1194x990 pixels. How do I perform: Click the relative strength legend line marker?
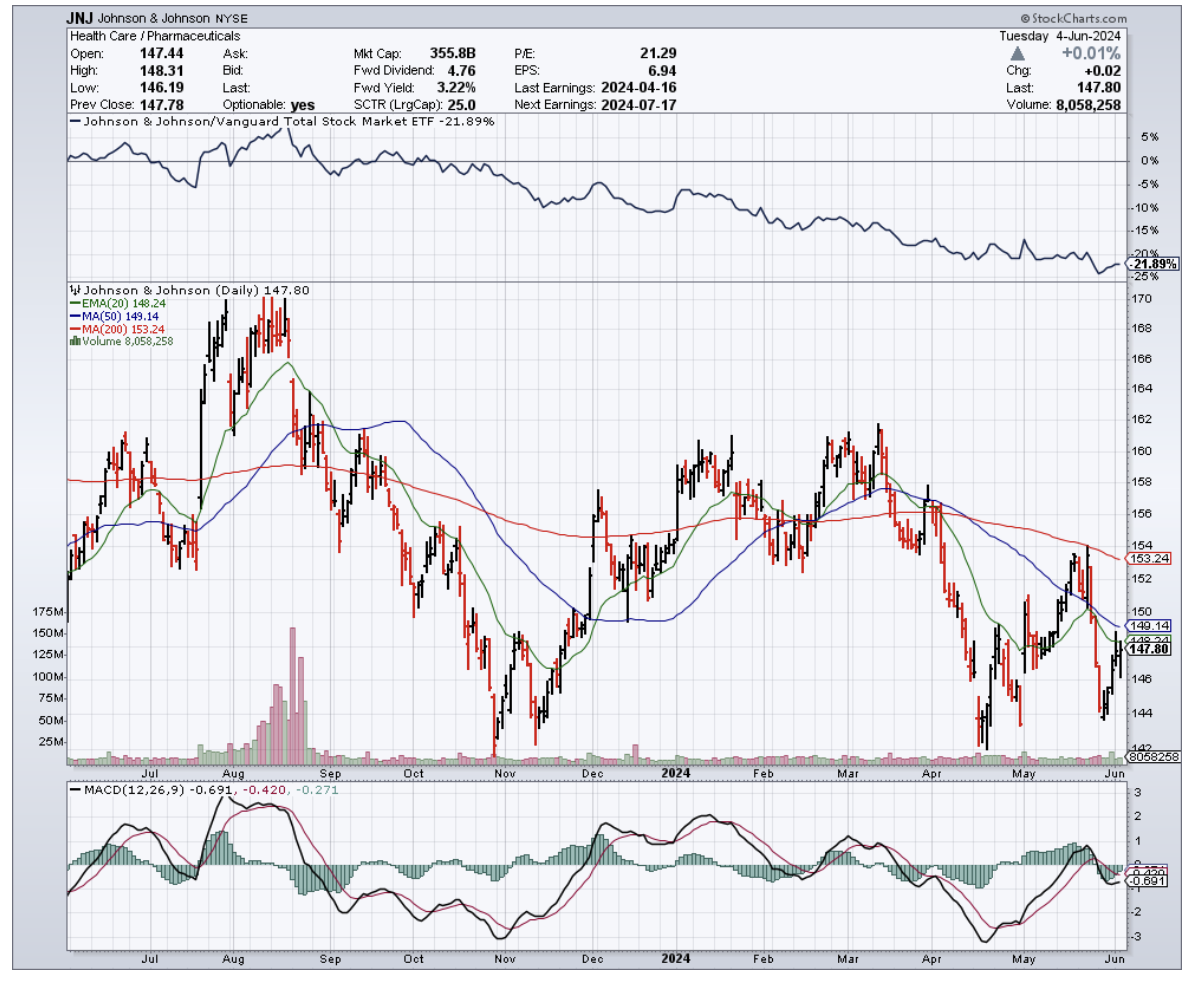(x=74, y=121)
